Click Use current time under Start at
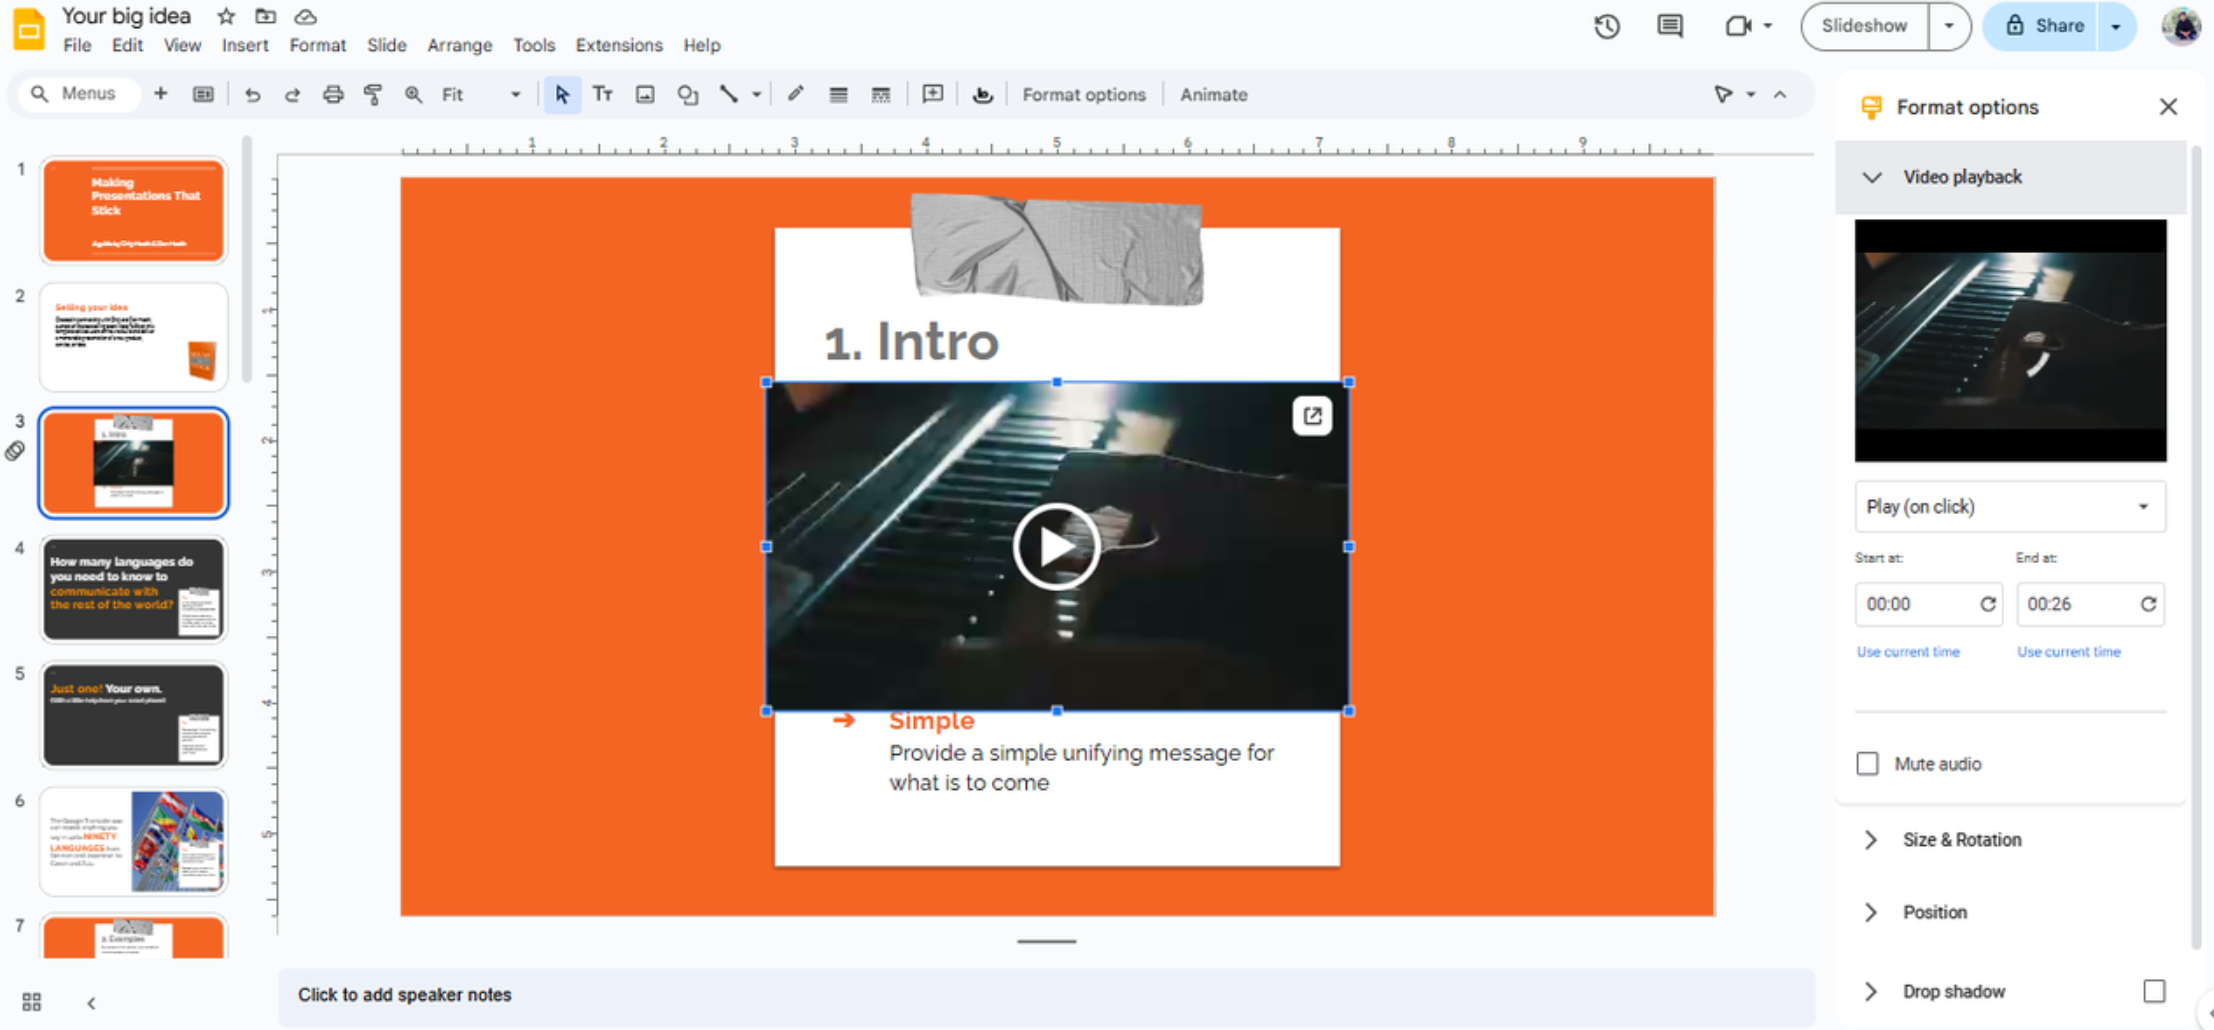 1908,652
